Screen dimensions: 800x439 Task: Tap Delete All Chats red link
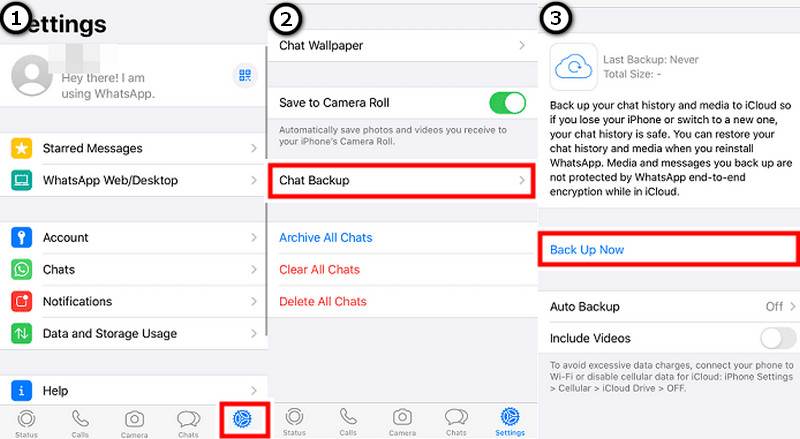(322, 301)
